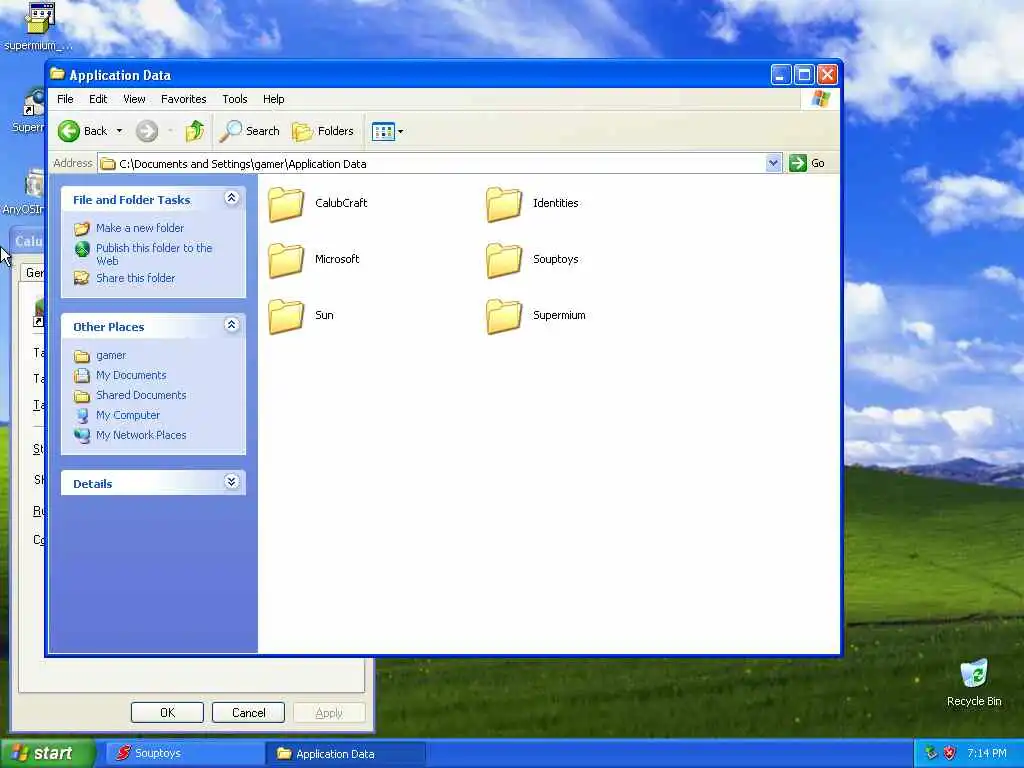The width and height of the screenshot is (1024, 768).
Task: Select the Supermium folder icon
Action: point(504,316)
